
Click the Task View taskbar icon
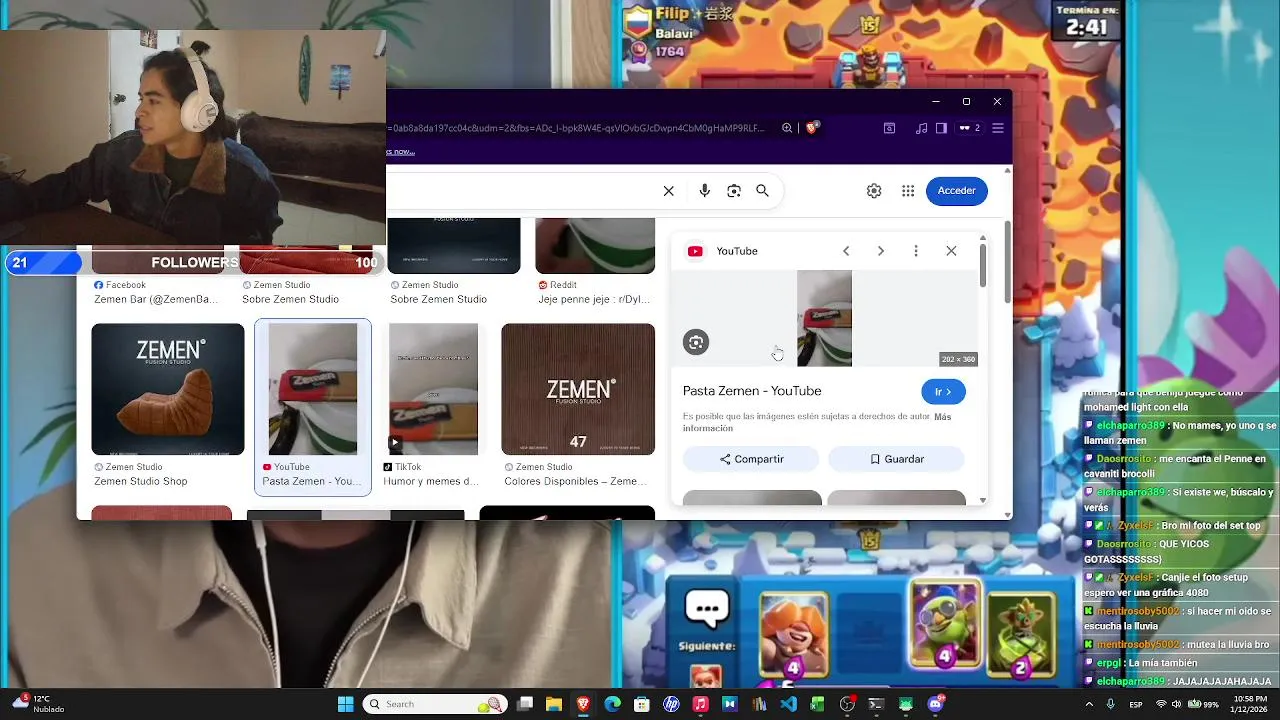525,704
